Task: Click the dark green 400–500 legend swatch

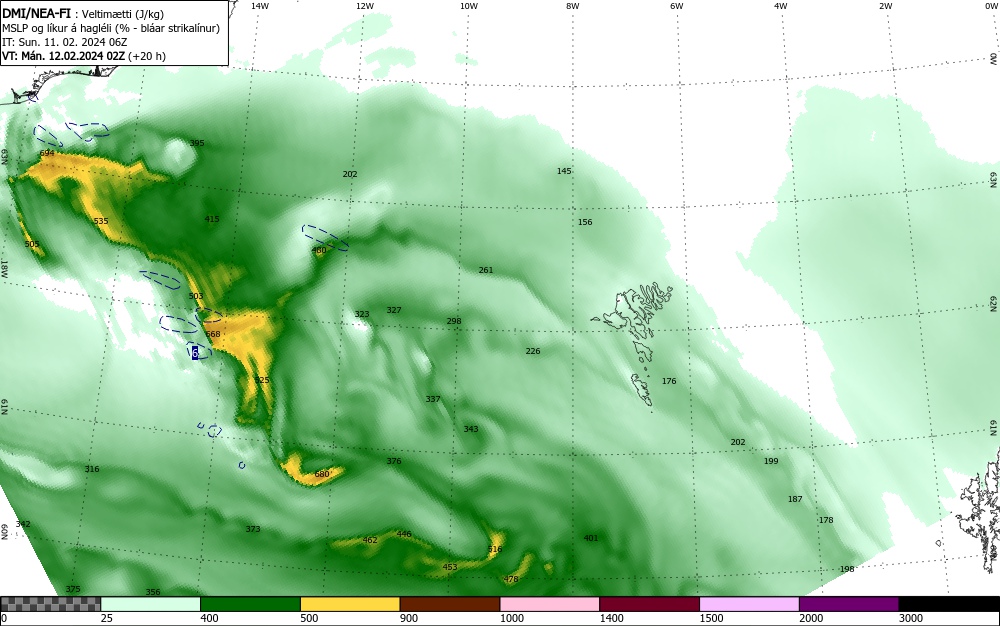Action: 250,604
